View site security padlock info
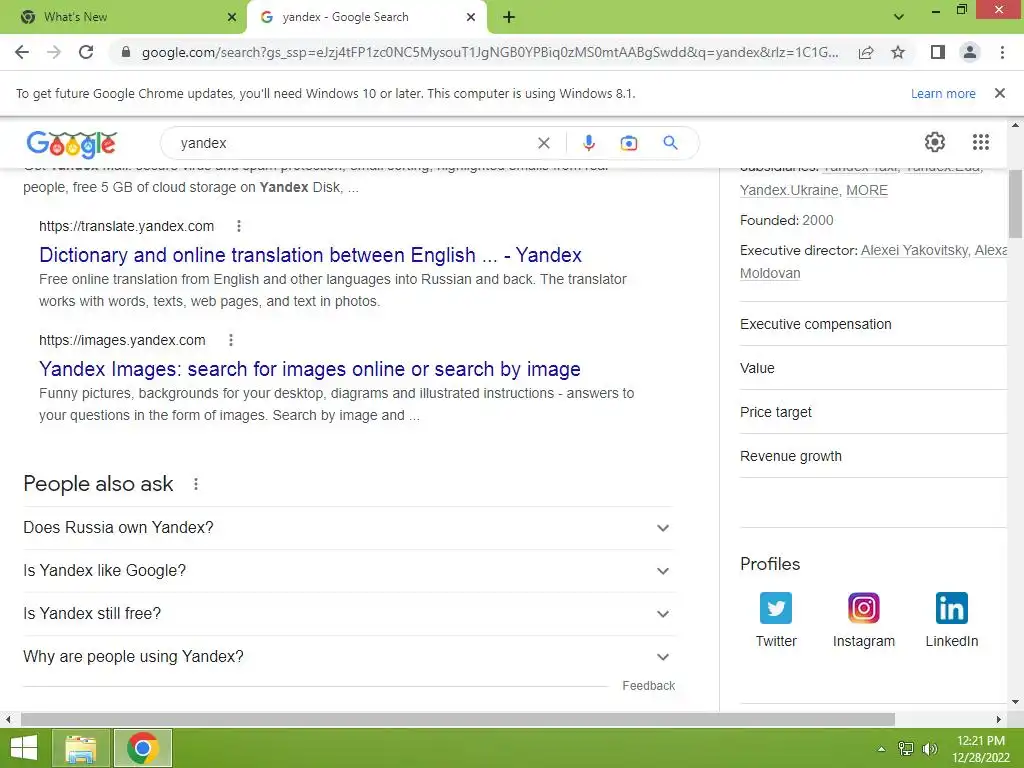The image size is (1024, 768). click(x=126, y=52)
